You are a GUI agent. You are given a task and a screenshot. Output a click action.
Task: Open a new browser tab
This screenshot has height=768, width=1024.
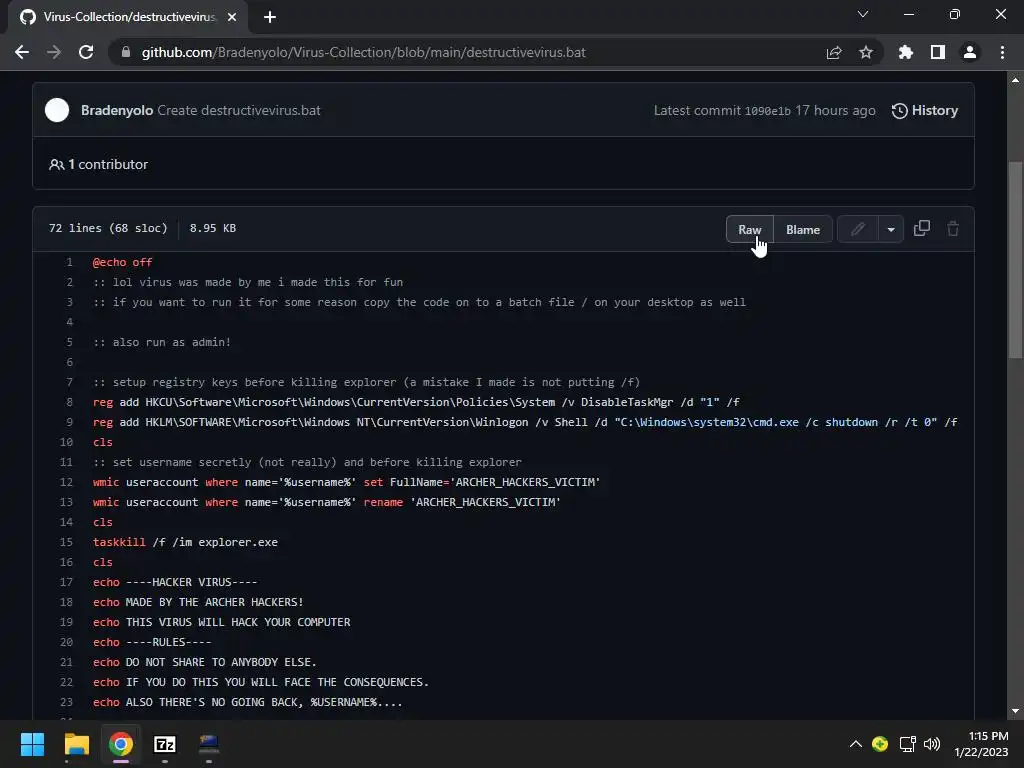click(270, 17)
